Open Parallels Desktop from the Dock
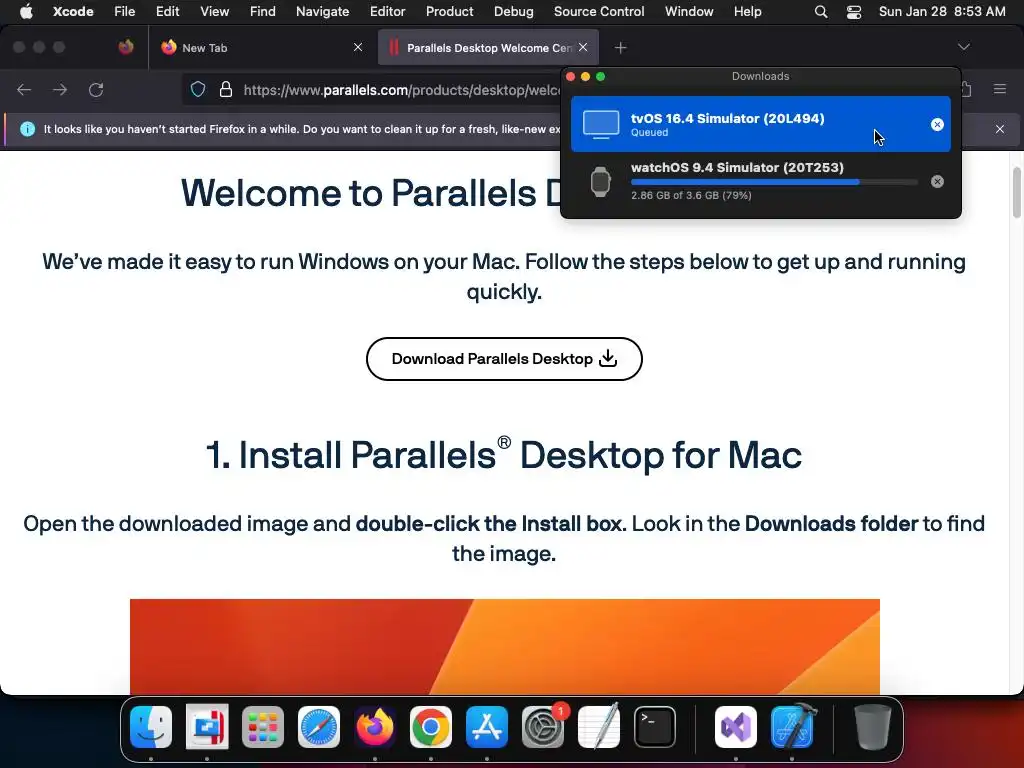The image size is (1024, 768). pyautogui.click(x=207, y=726)
